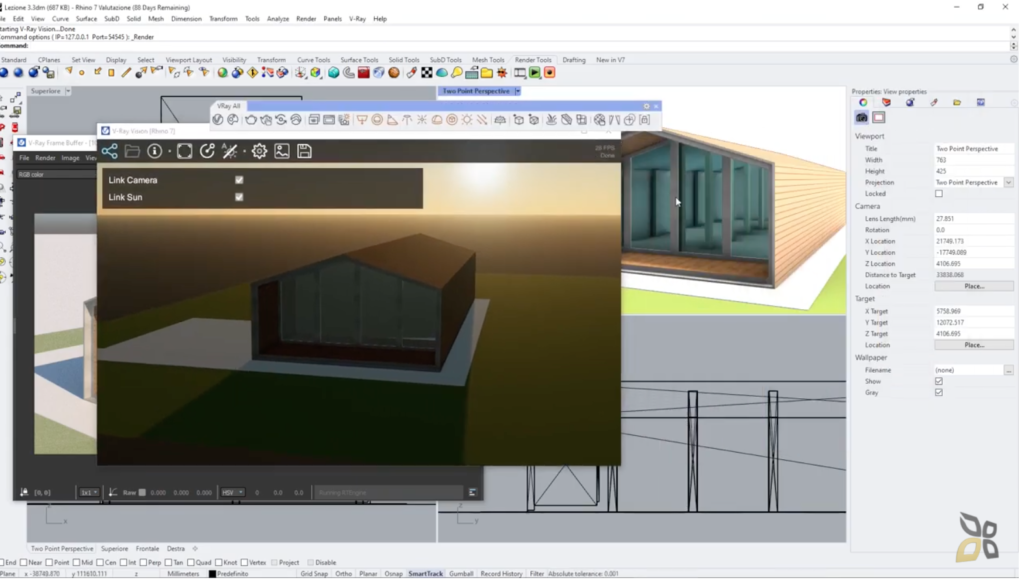Click the auto exposure wand icon in V-Ray Vision
Viewport: 1024px width, 580px height.
tap(230, 152)
